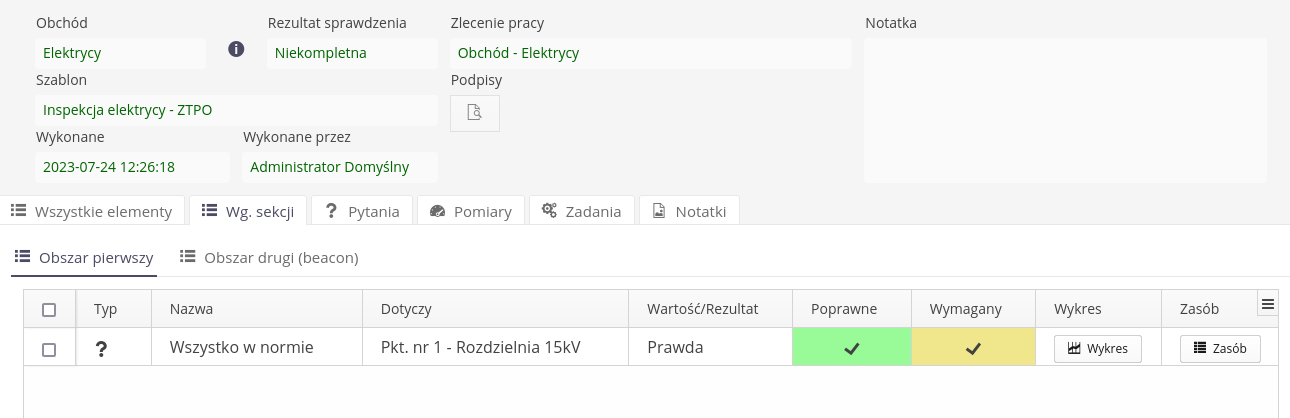
Task: Open the grid column menu icon
Action: pos(1268,305)
